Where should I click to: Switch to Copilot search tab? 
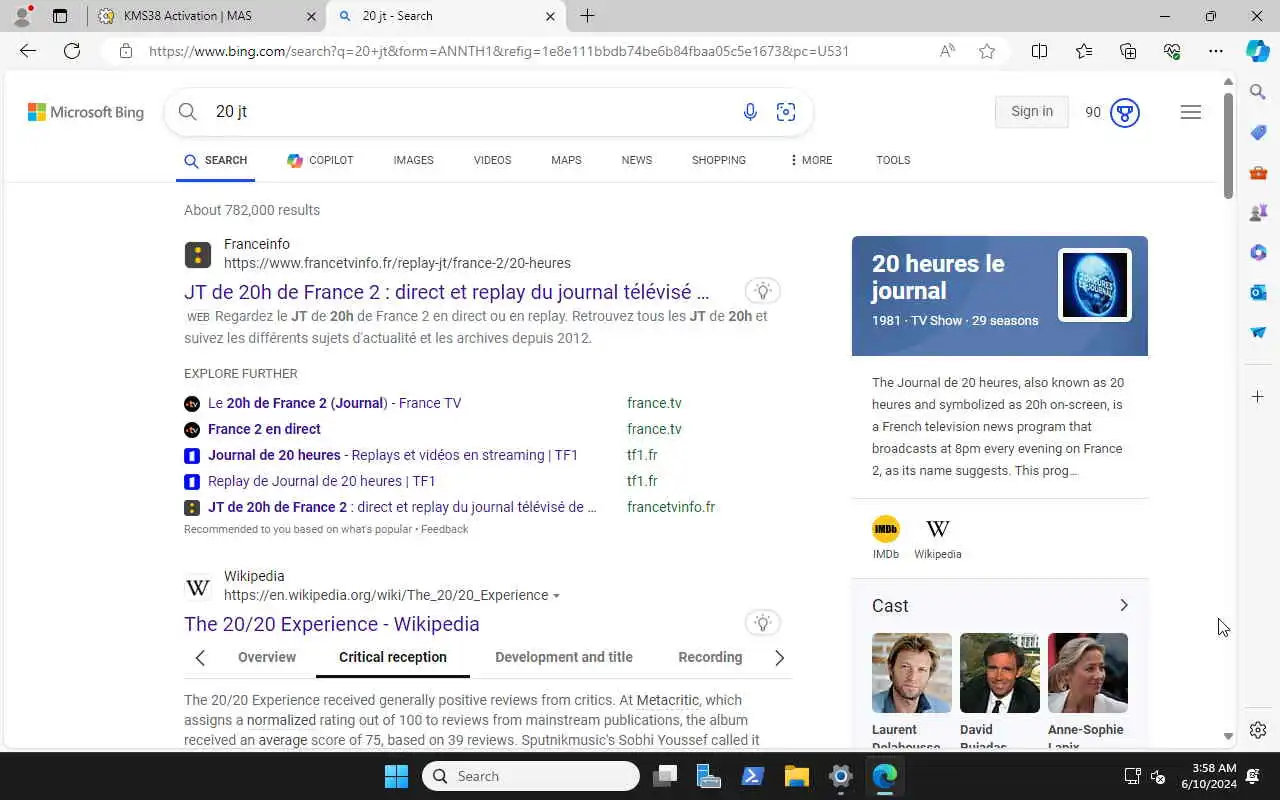[x=320, y=160]
